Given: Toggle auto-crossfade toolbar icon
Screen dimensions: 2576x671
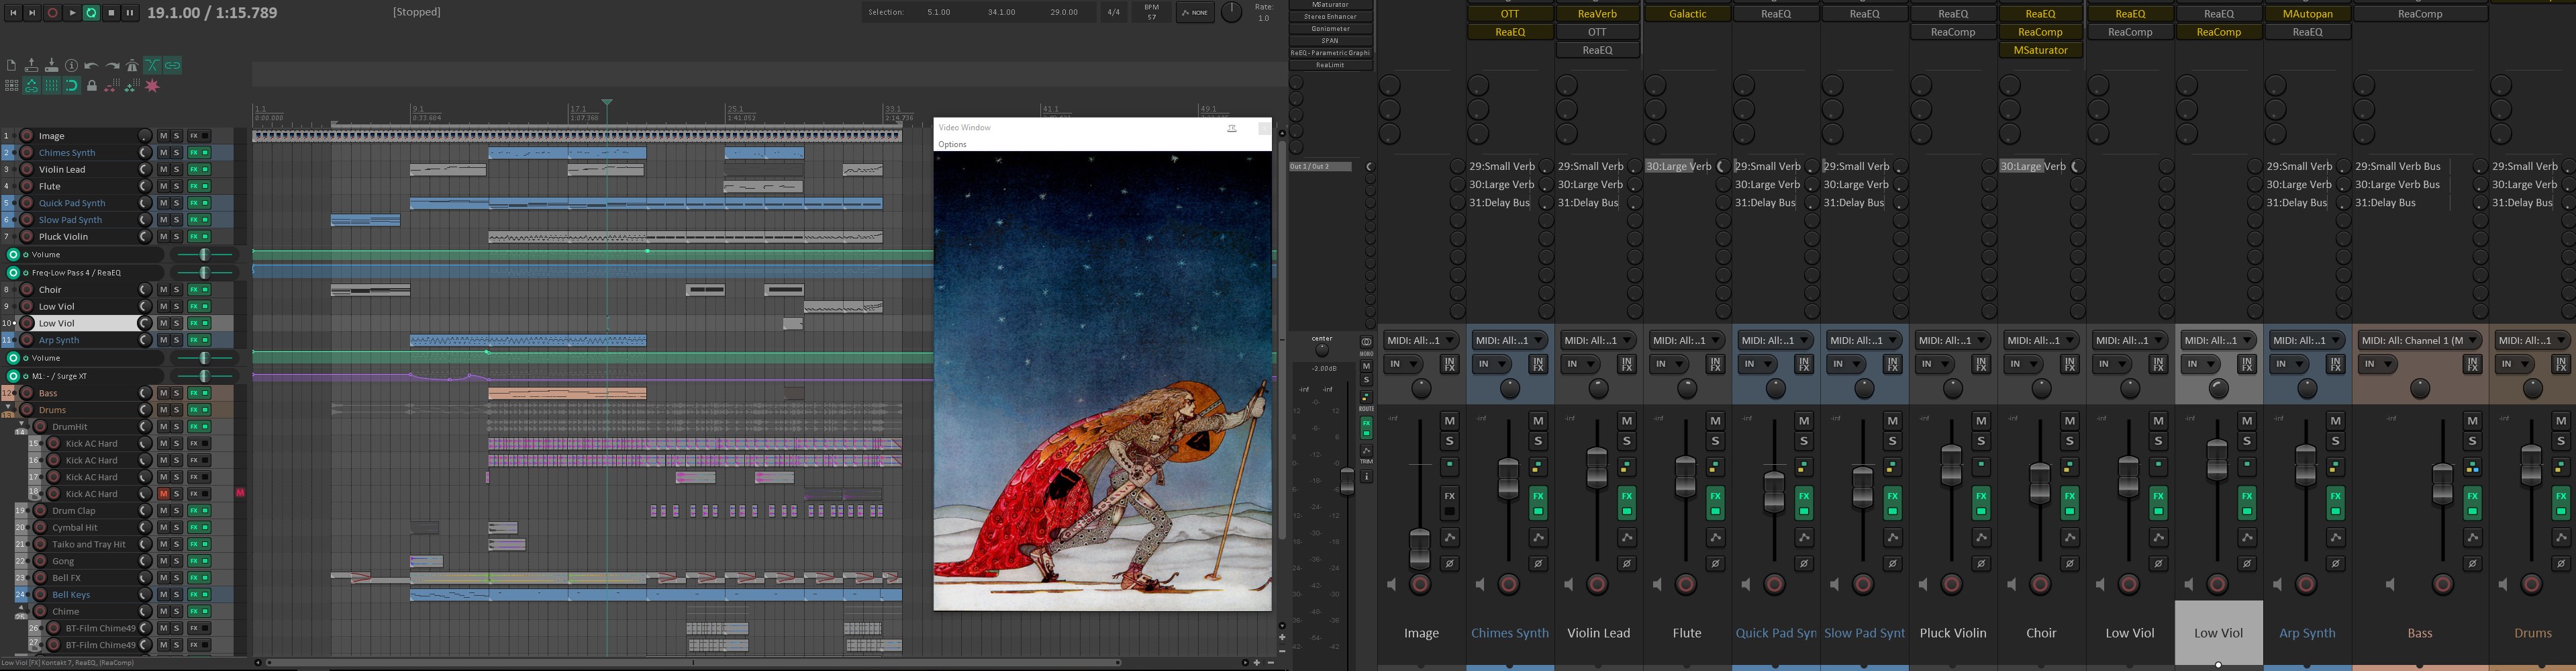Looking at the screenshot, I should click(152, 65).
